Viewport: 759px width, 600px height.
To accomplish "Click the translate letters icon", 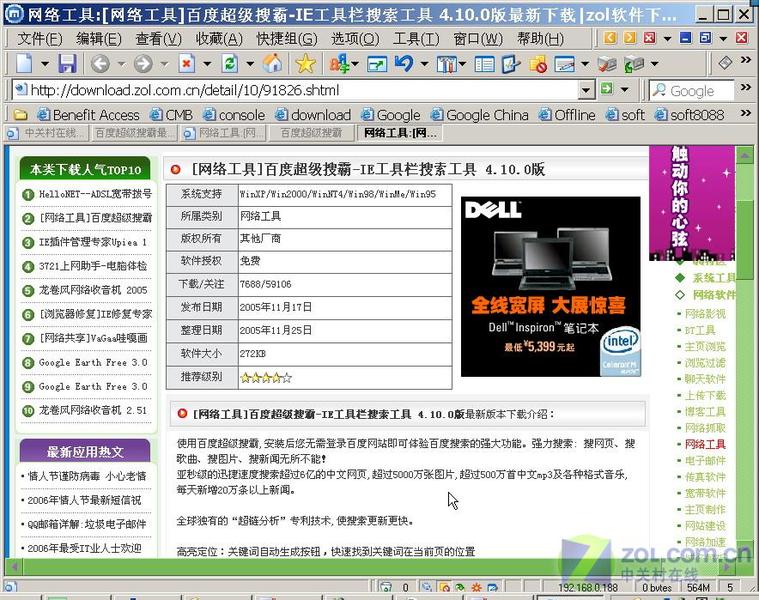I will [x=339, y=63].
